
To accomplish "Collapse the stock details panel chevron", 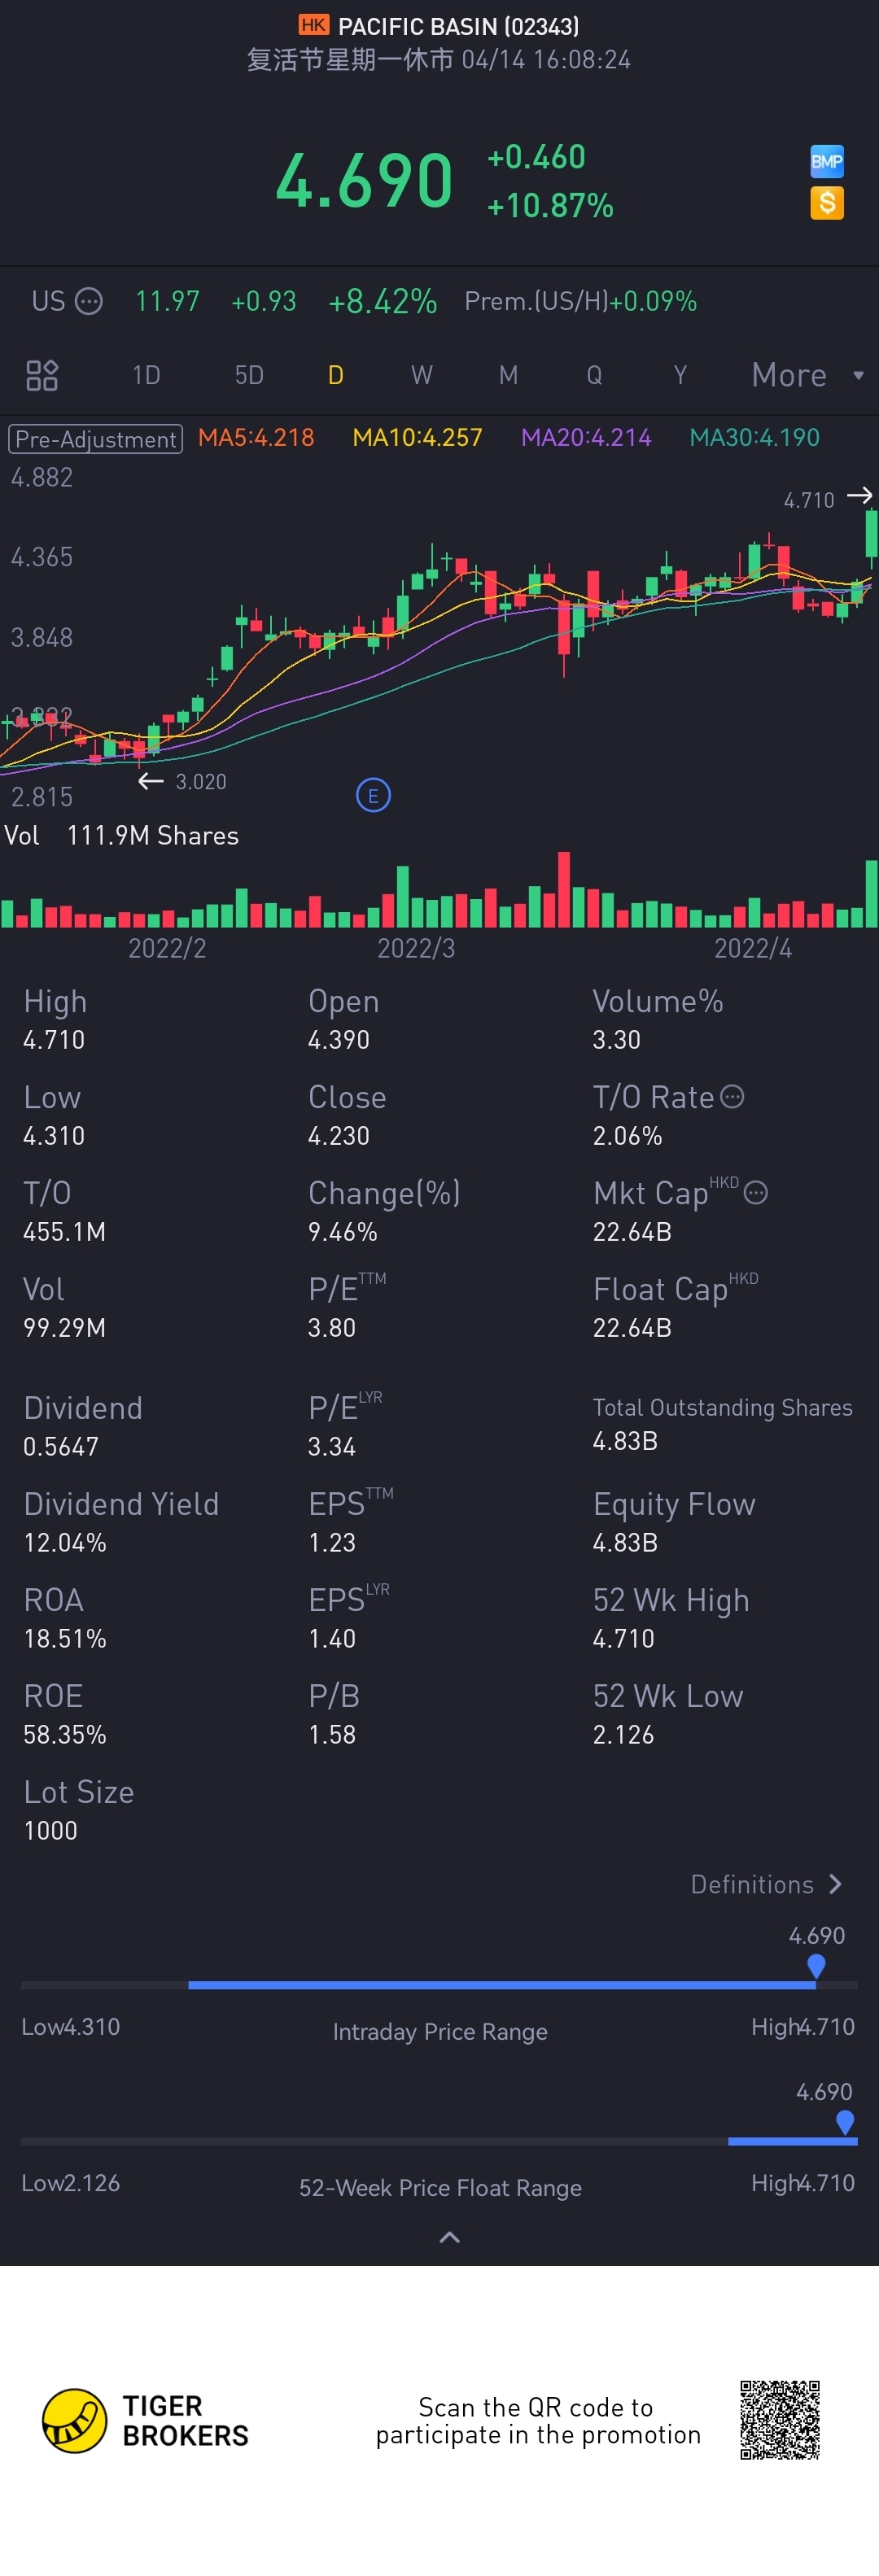I will pos(450,2237).
